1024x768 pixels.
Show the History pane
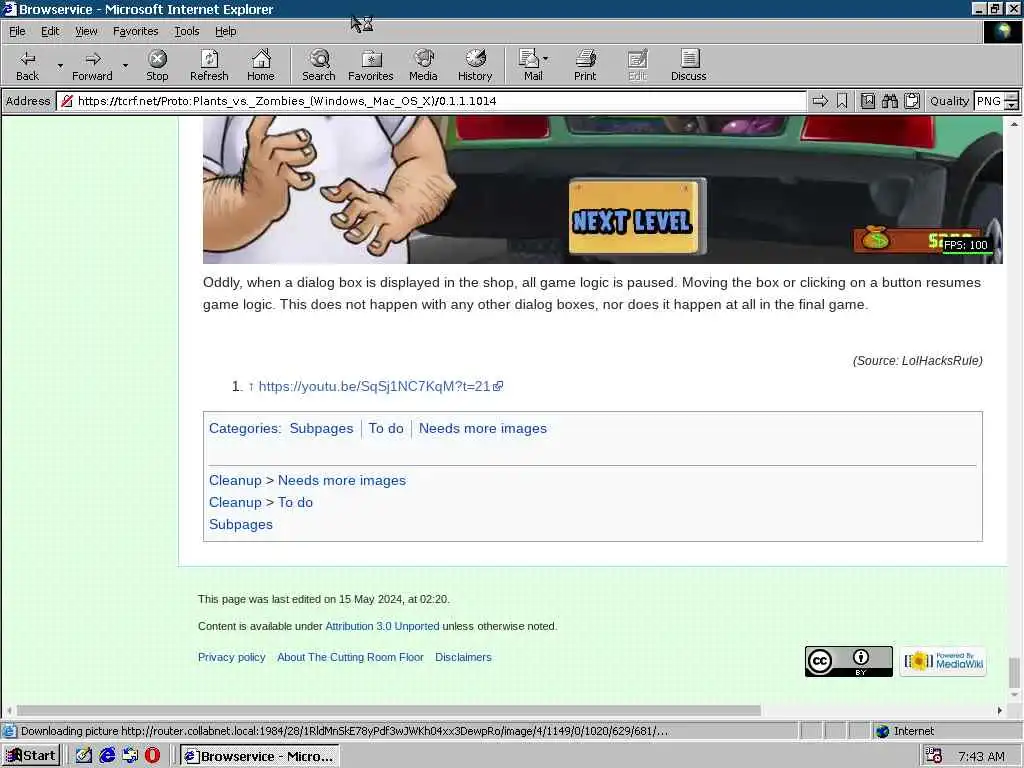(x=475, y=65)
